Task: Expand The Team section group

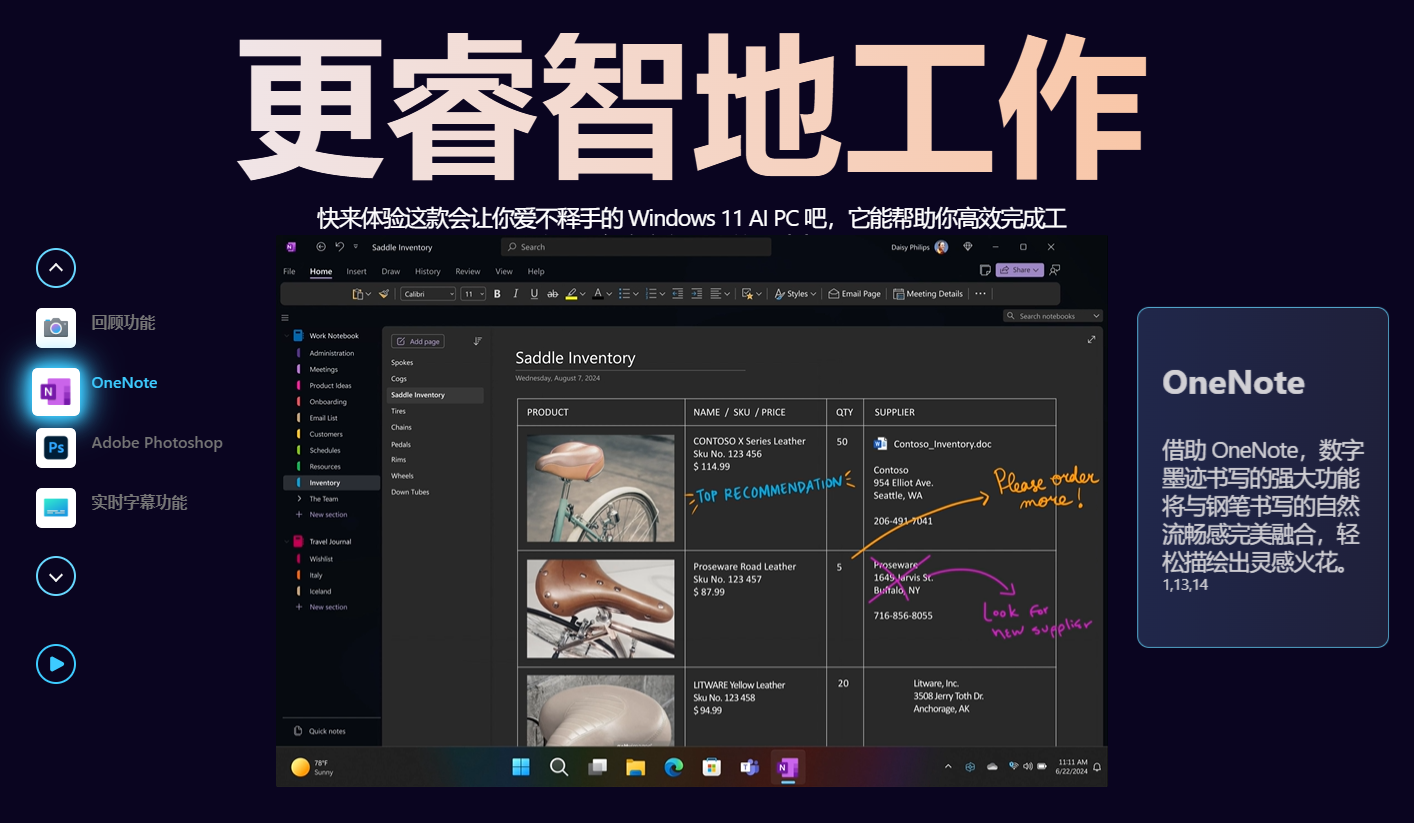Action: [299, 498]
